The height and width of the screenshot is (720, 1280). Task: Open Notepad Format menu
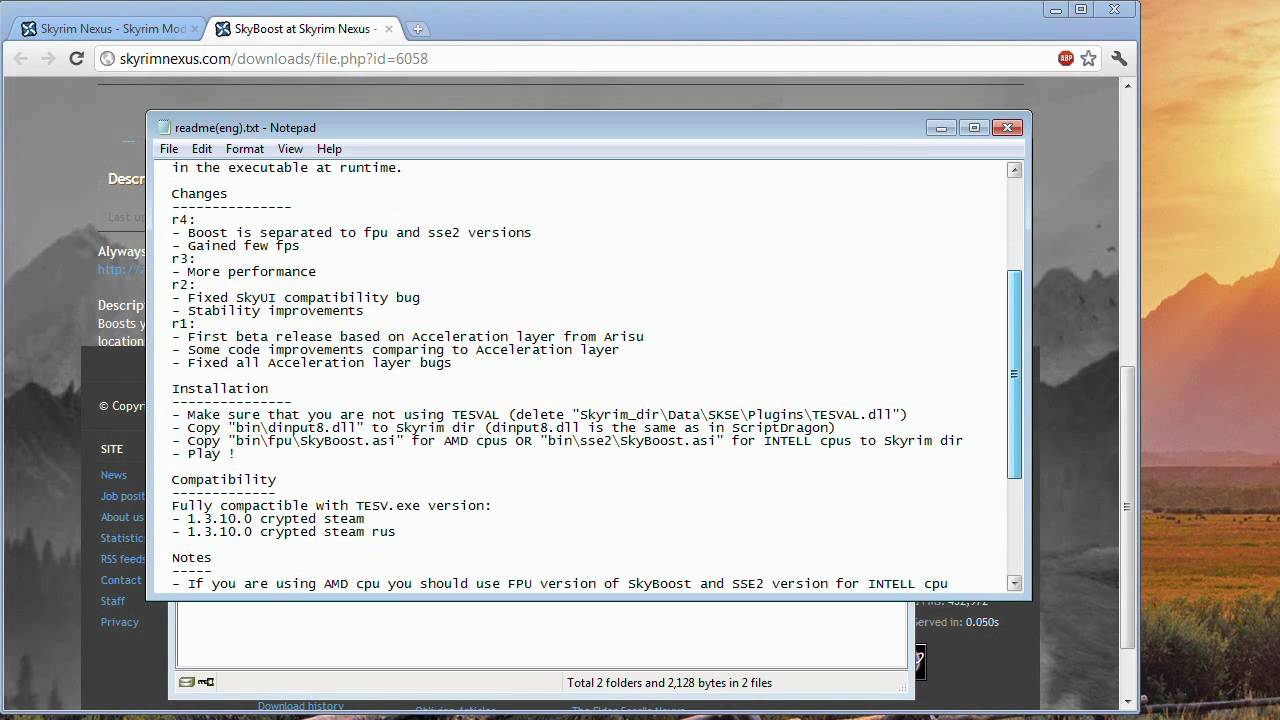[x=245, y=149]
